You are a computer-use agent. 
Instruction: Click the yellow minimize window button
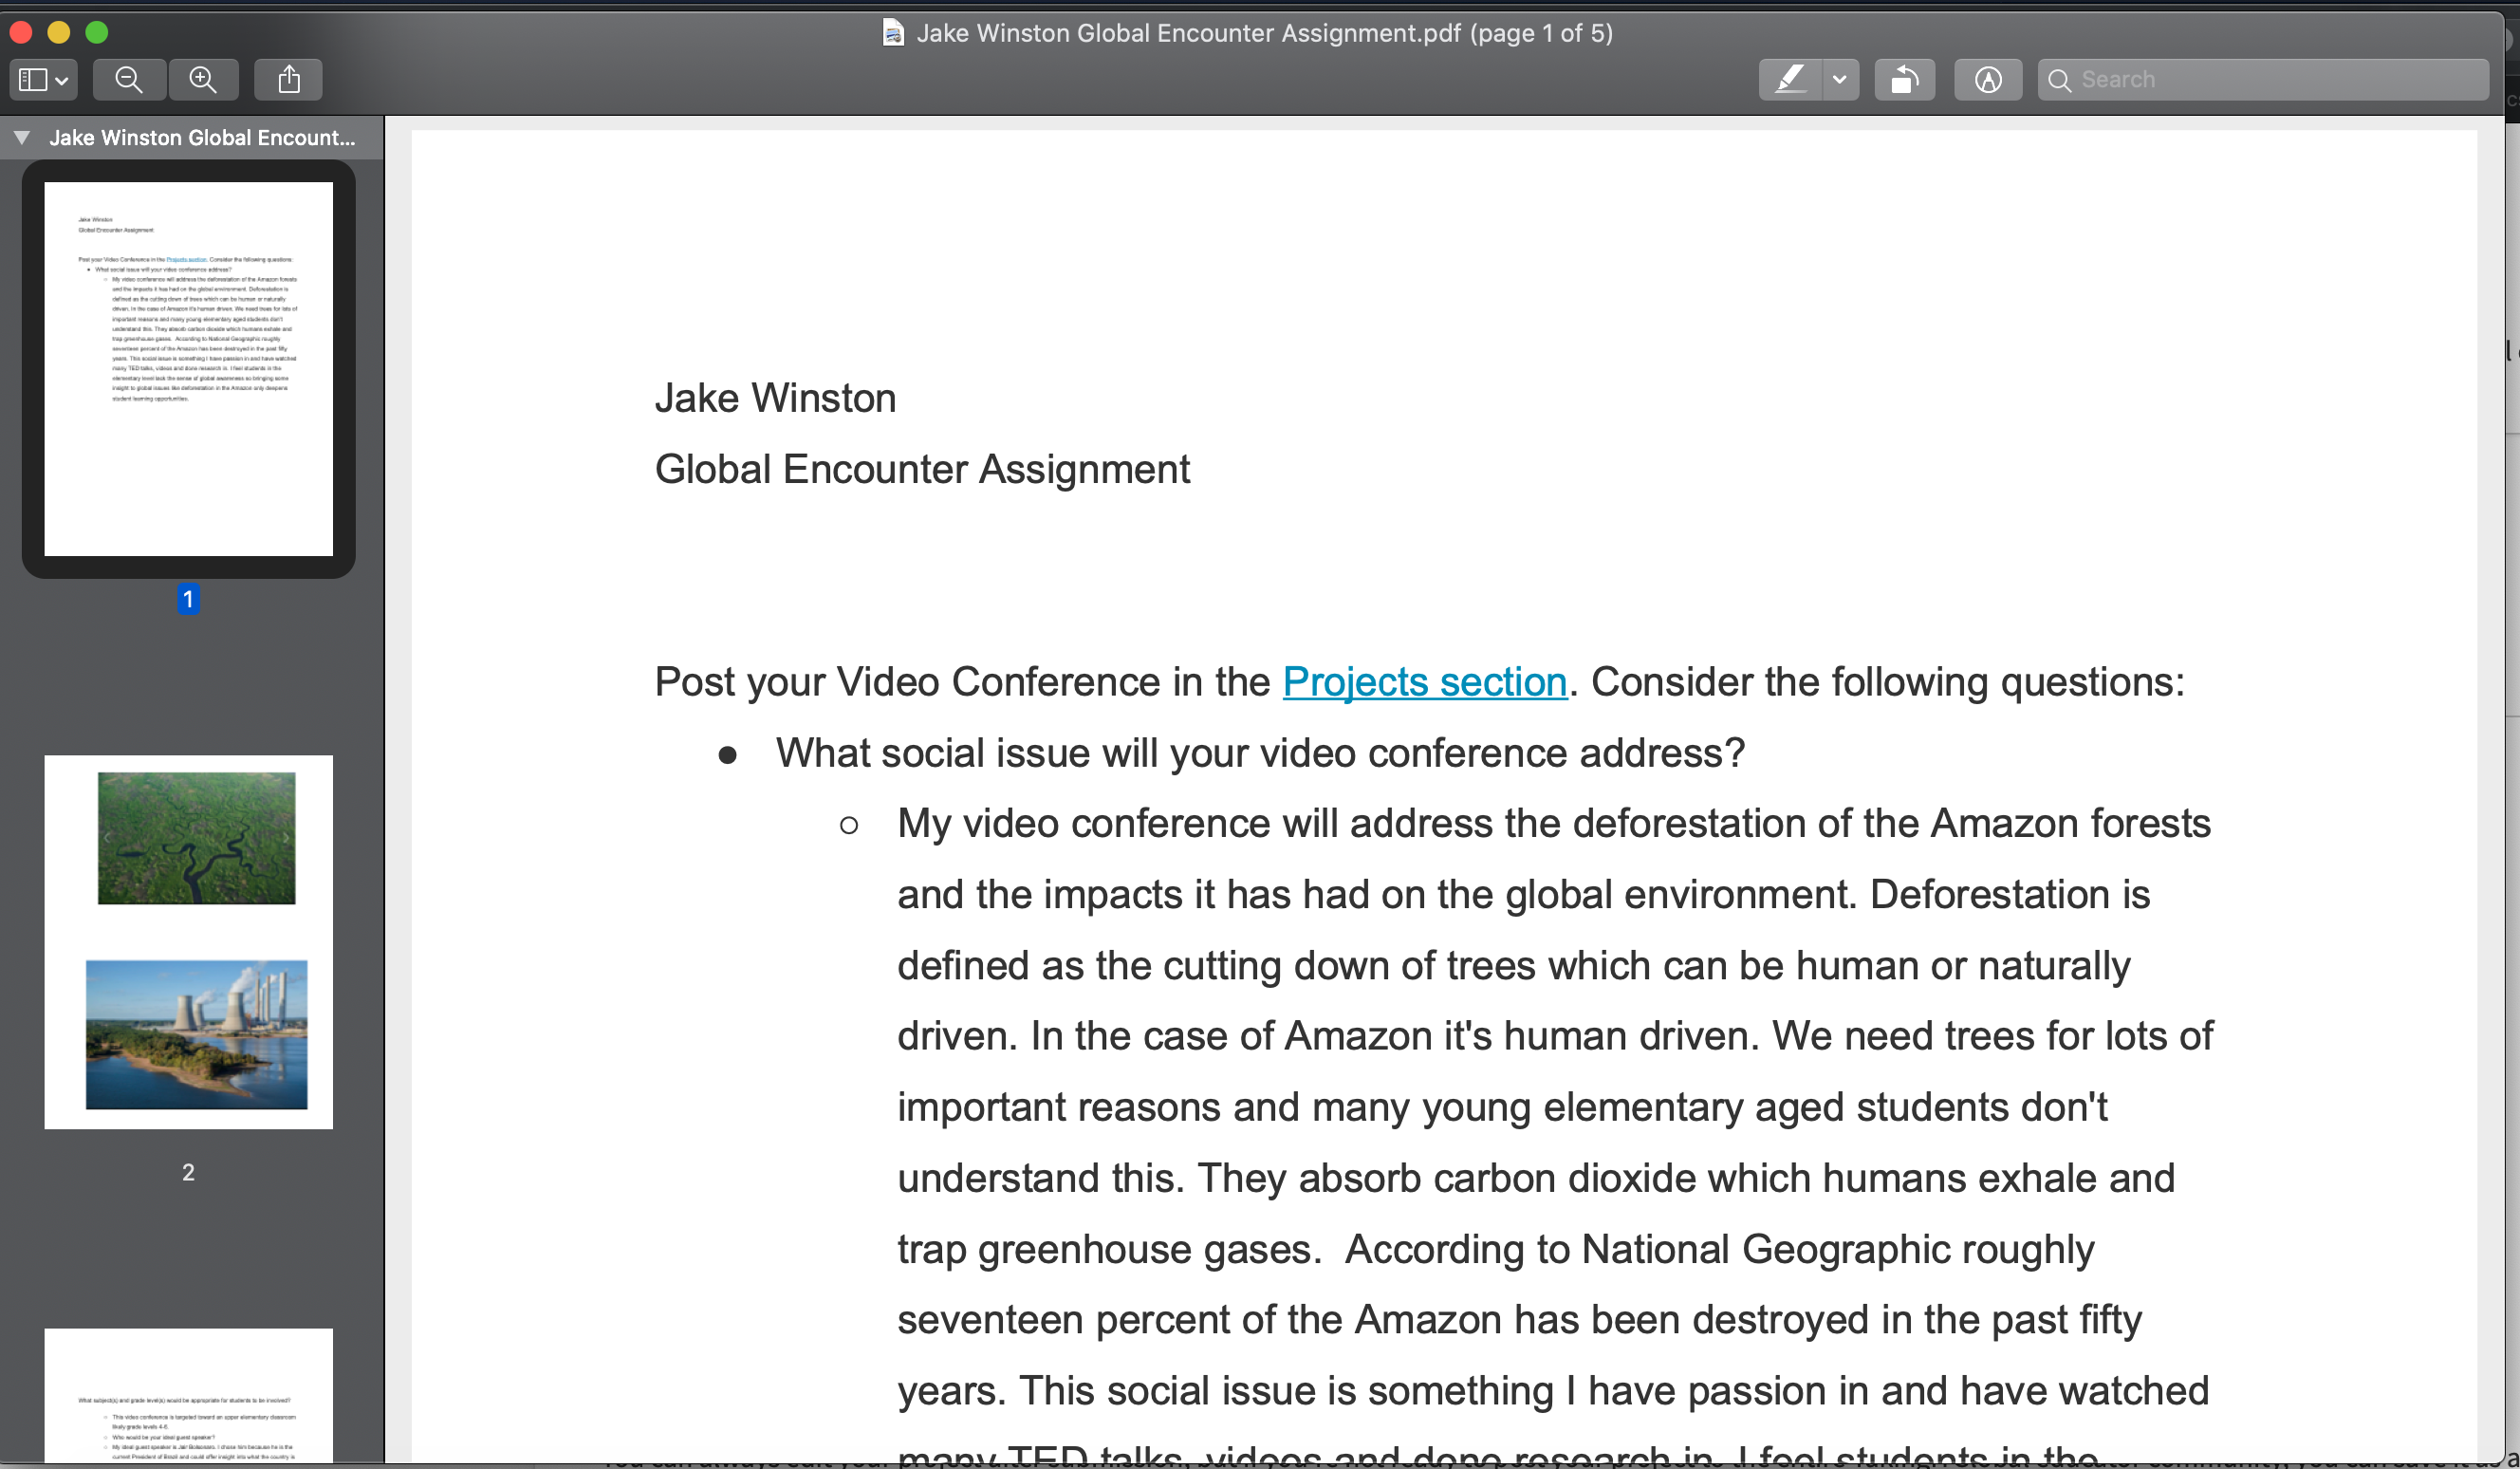click(59, 33)
